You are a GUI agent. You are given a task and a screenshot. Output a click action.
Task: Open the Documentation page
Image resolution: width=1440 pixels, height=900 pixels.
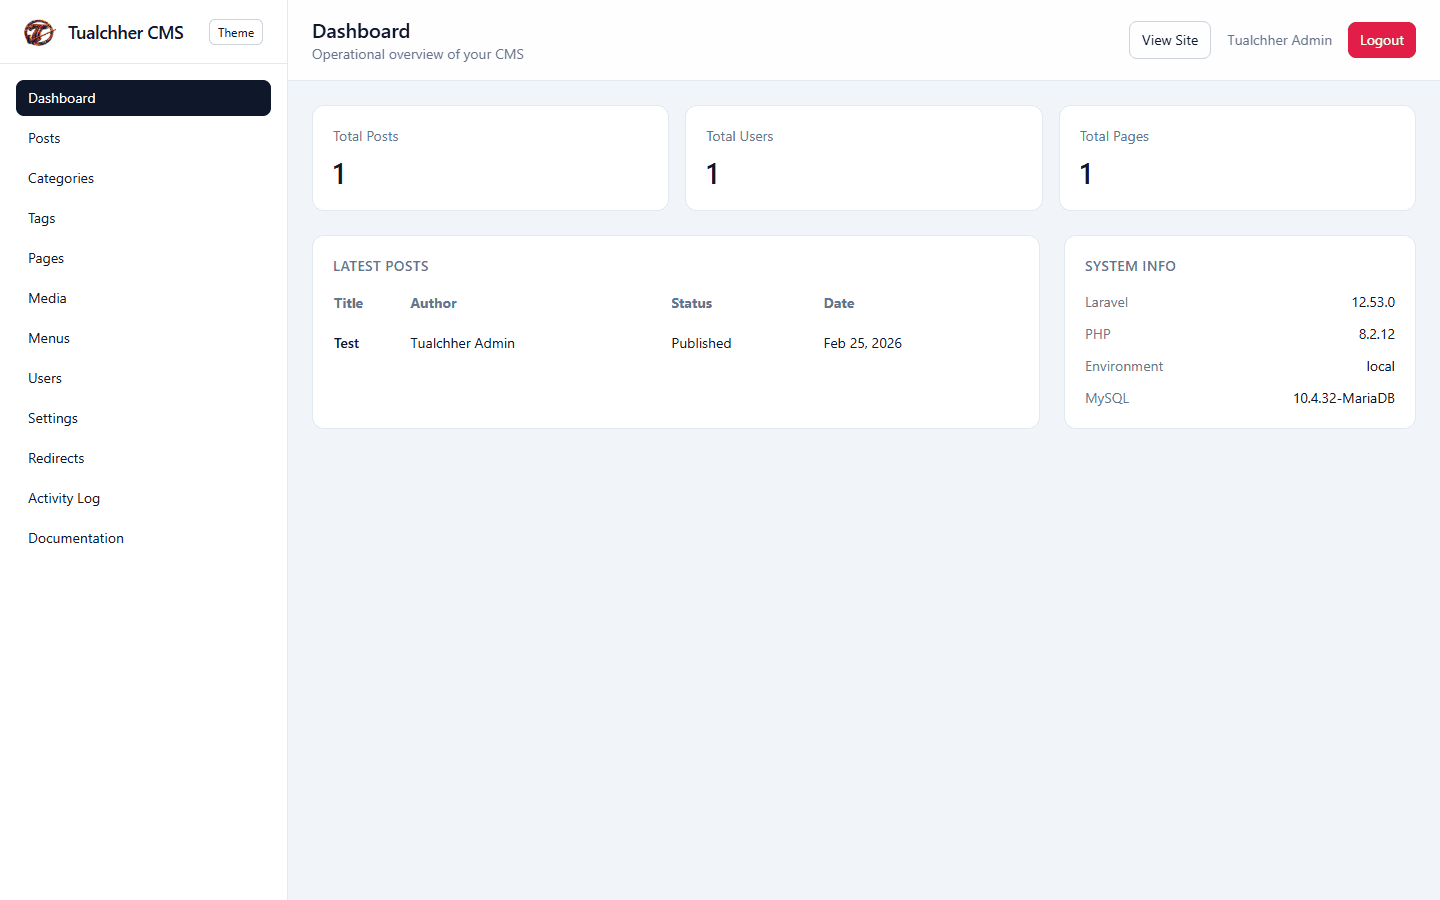click(x=75, y=538)
